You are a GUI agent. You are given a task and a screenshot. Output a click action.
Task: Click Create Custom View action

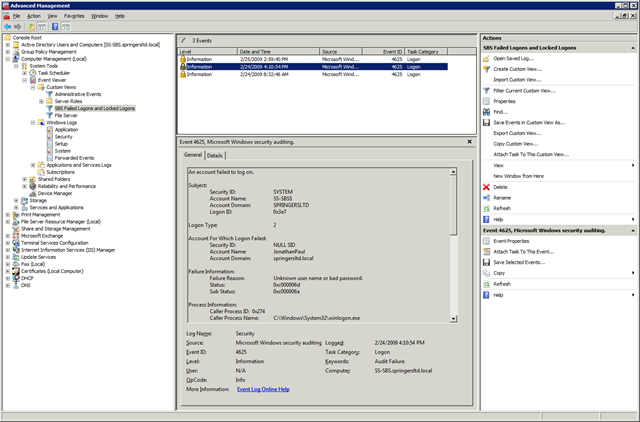[518, 69]
